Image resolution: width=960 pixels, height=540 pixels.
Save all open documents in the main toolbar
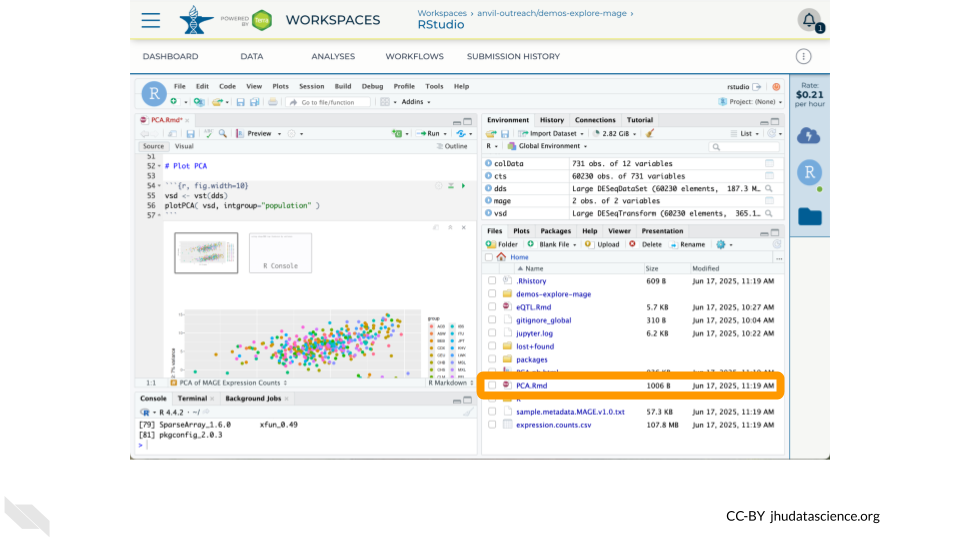tap(255, 102)
